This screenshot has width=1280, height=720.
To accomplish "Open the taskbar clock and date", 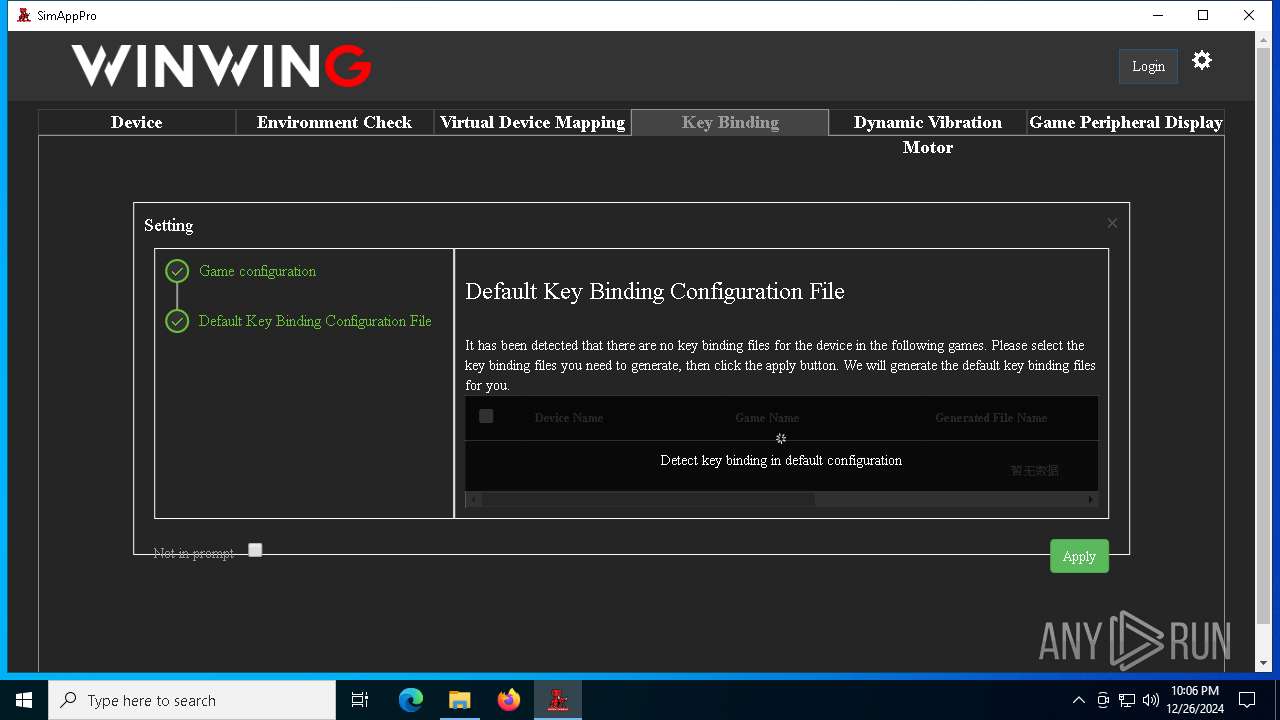I will tap(1194, 700).
